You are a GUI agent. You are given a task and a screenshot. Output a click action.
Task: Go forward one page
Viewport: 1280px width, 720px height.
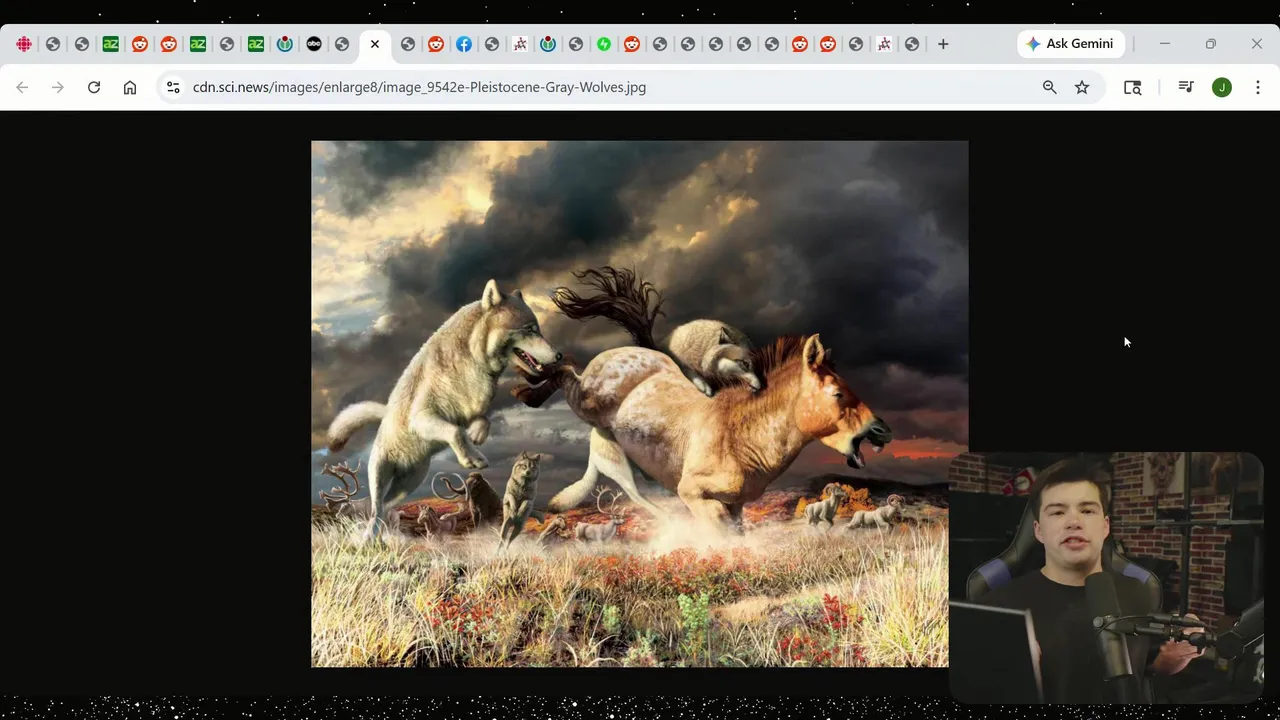(58, 87)
